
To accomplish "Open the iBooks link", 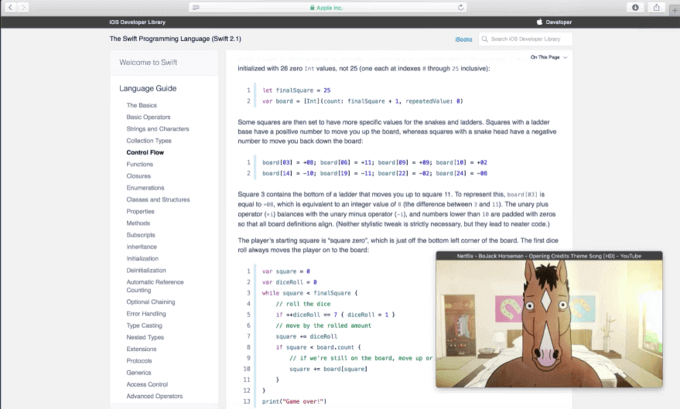I will click(464, 40).
